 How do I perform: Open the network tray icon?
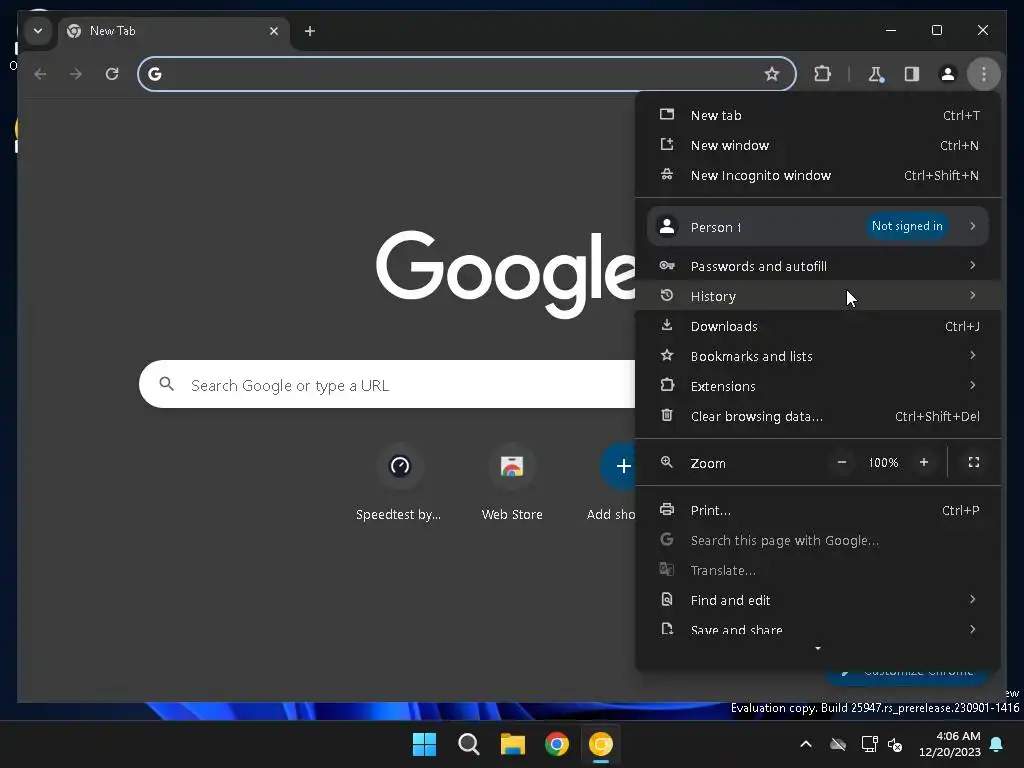(x=869, y=744)
